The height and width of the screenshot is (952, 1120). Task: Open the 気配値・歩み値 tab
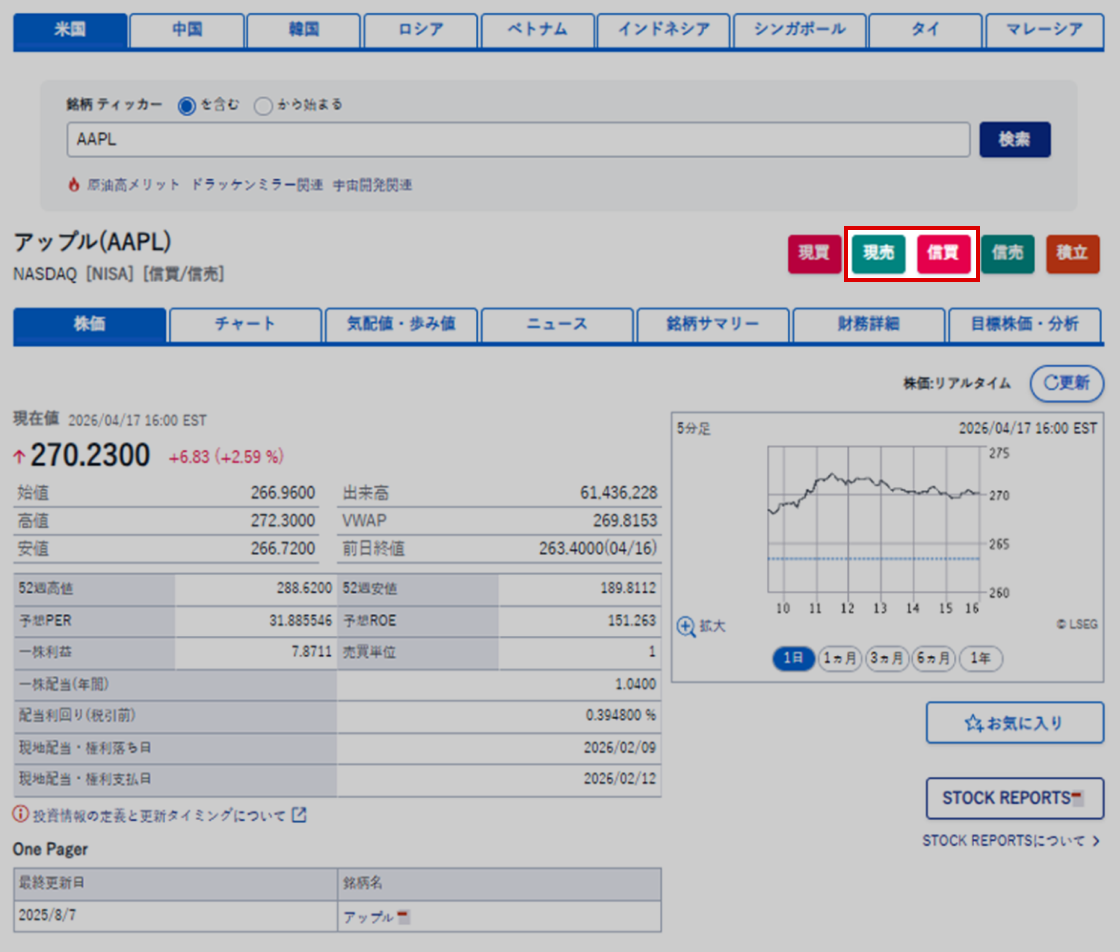click(x=401, y=325)
